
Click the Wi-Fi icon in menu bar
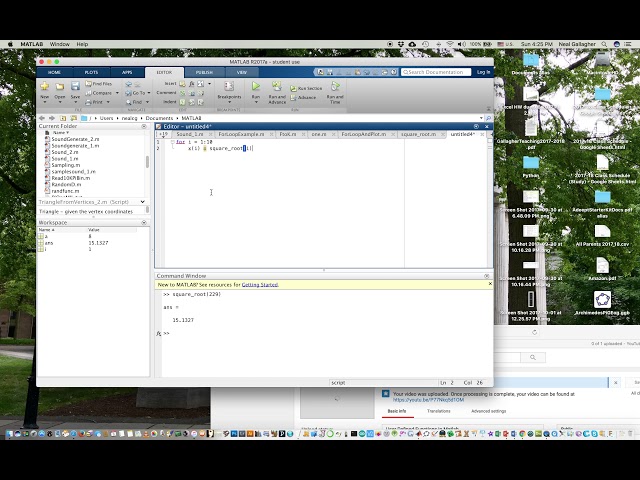(x=450, y=44)
